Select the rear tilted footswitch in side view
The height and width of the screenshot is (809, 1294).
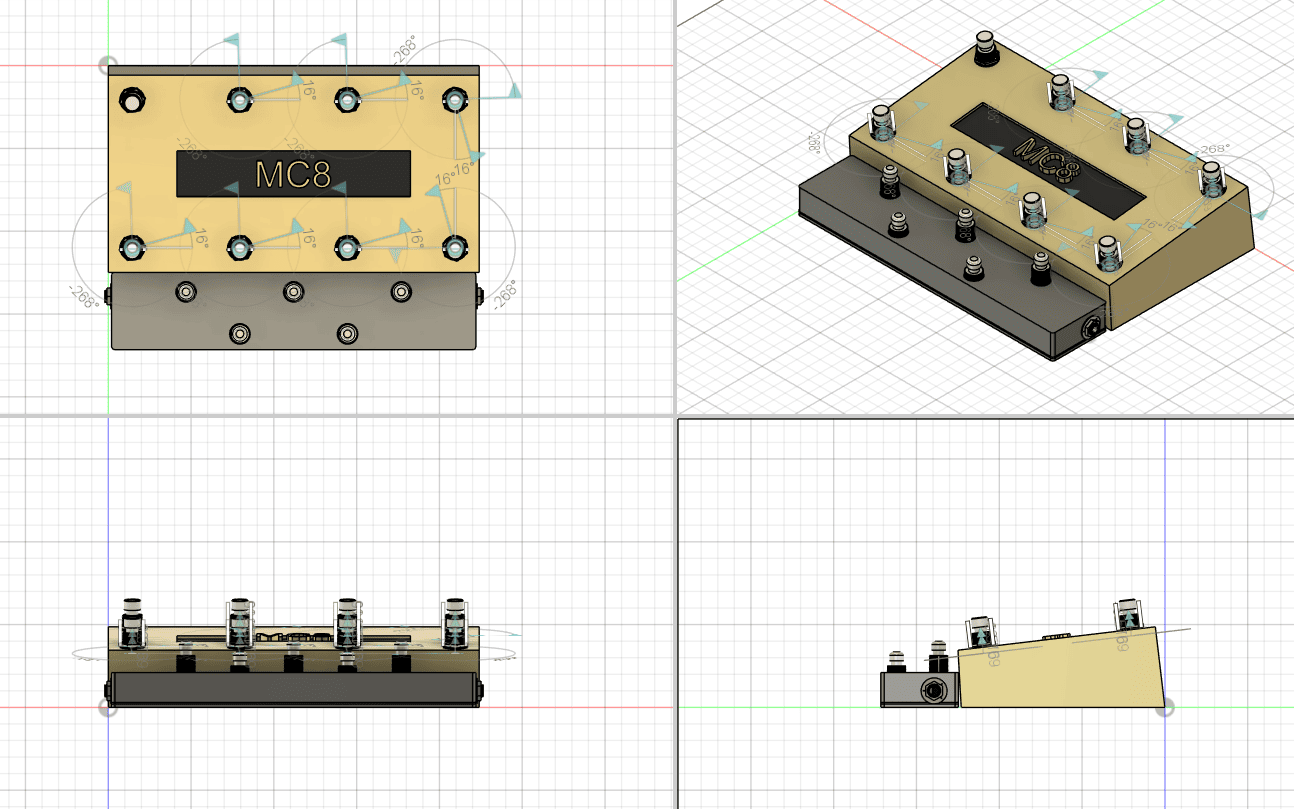coord(1127,616)
